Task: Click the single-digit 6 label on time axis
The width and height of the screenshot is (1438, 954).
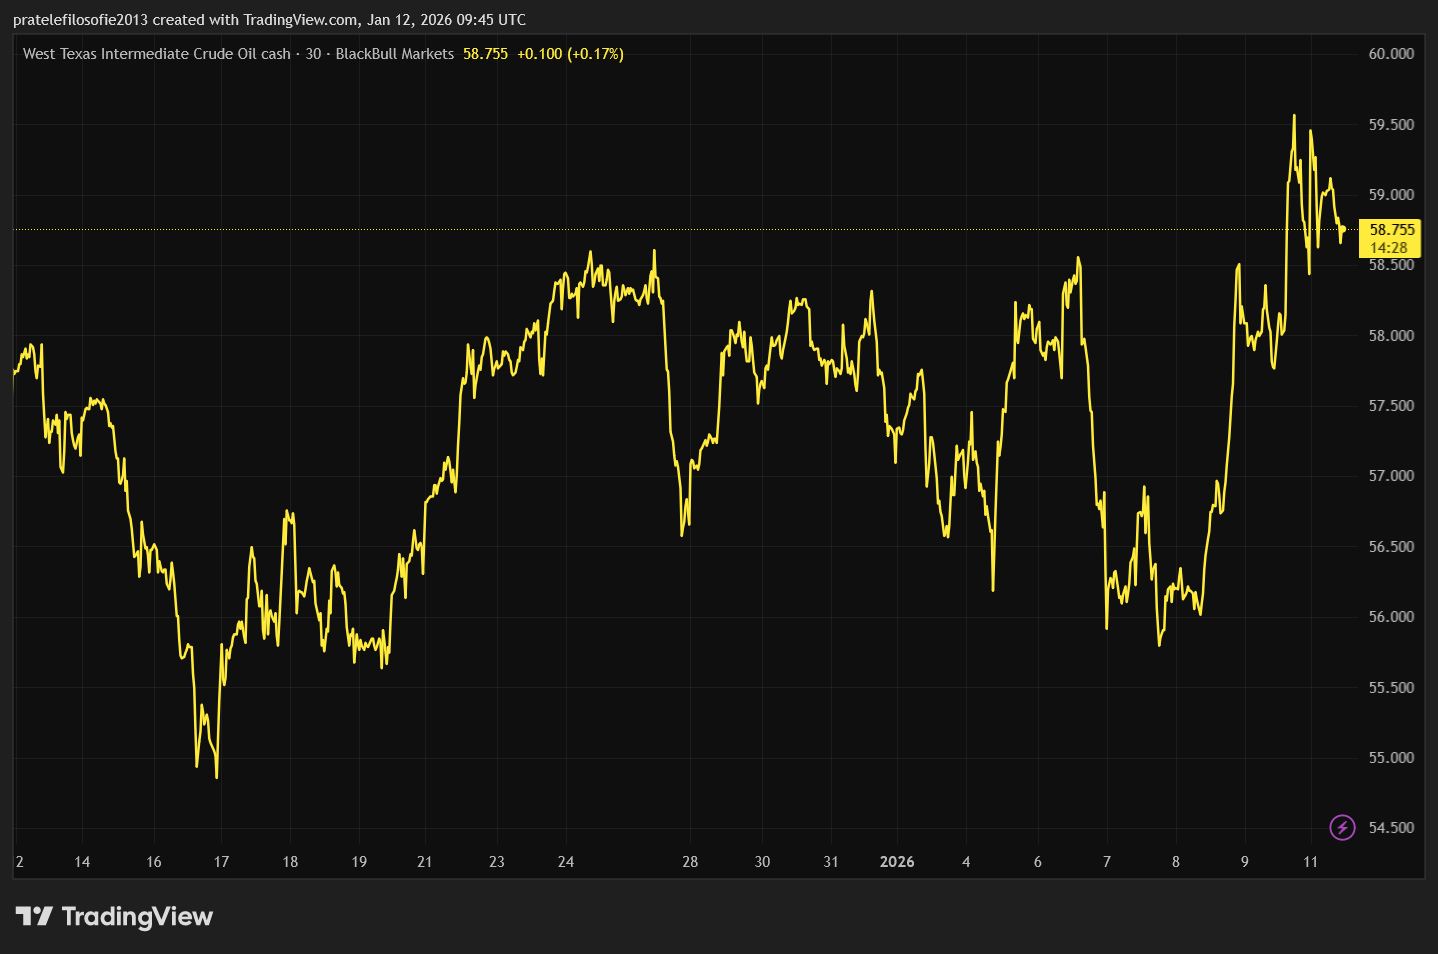Action: click(x=1038, y=862)
